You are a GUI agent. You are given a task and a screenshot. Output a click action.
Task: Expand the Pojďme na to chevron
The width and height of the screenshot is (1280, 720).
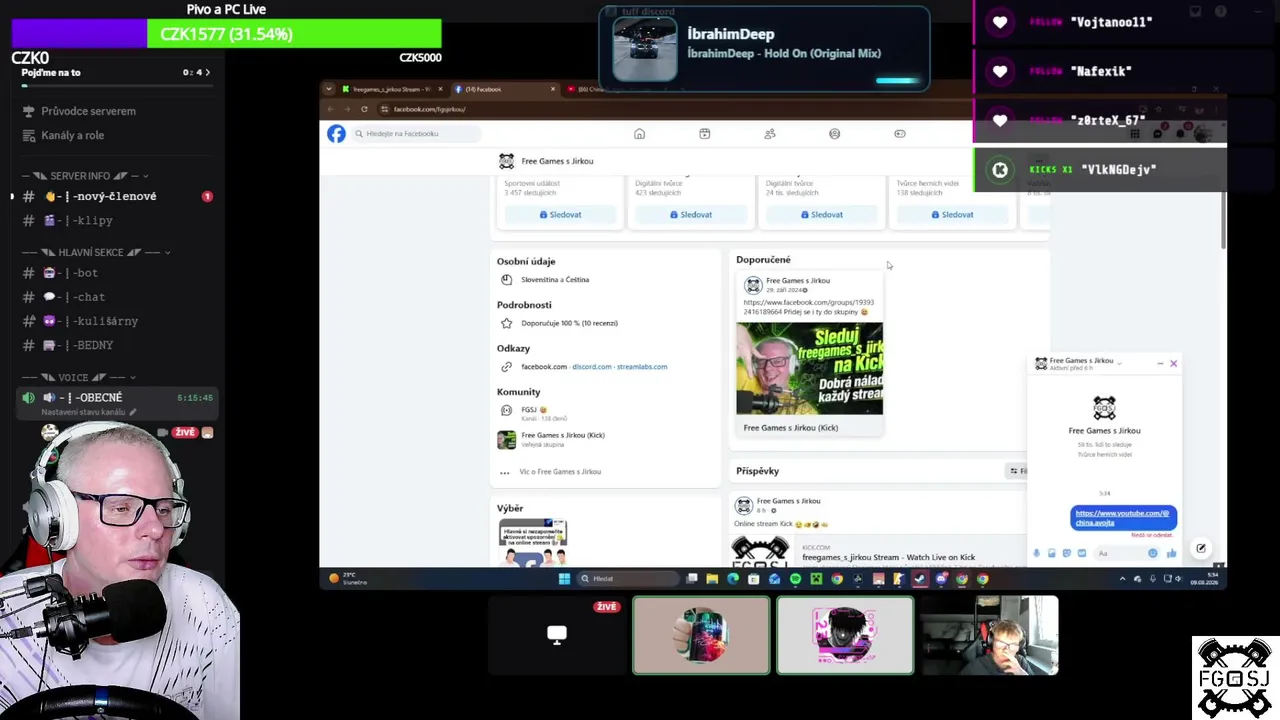(x=207, y=72)
